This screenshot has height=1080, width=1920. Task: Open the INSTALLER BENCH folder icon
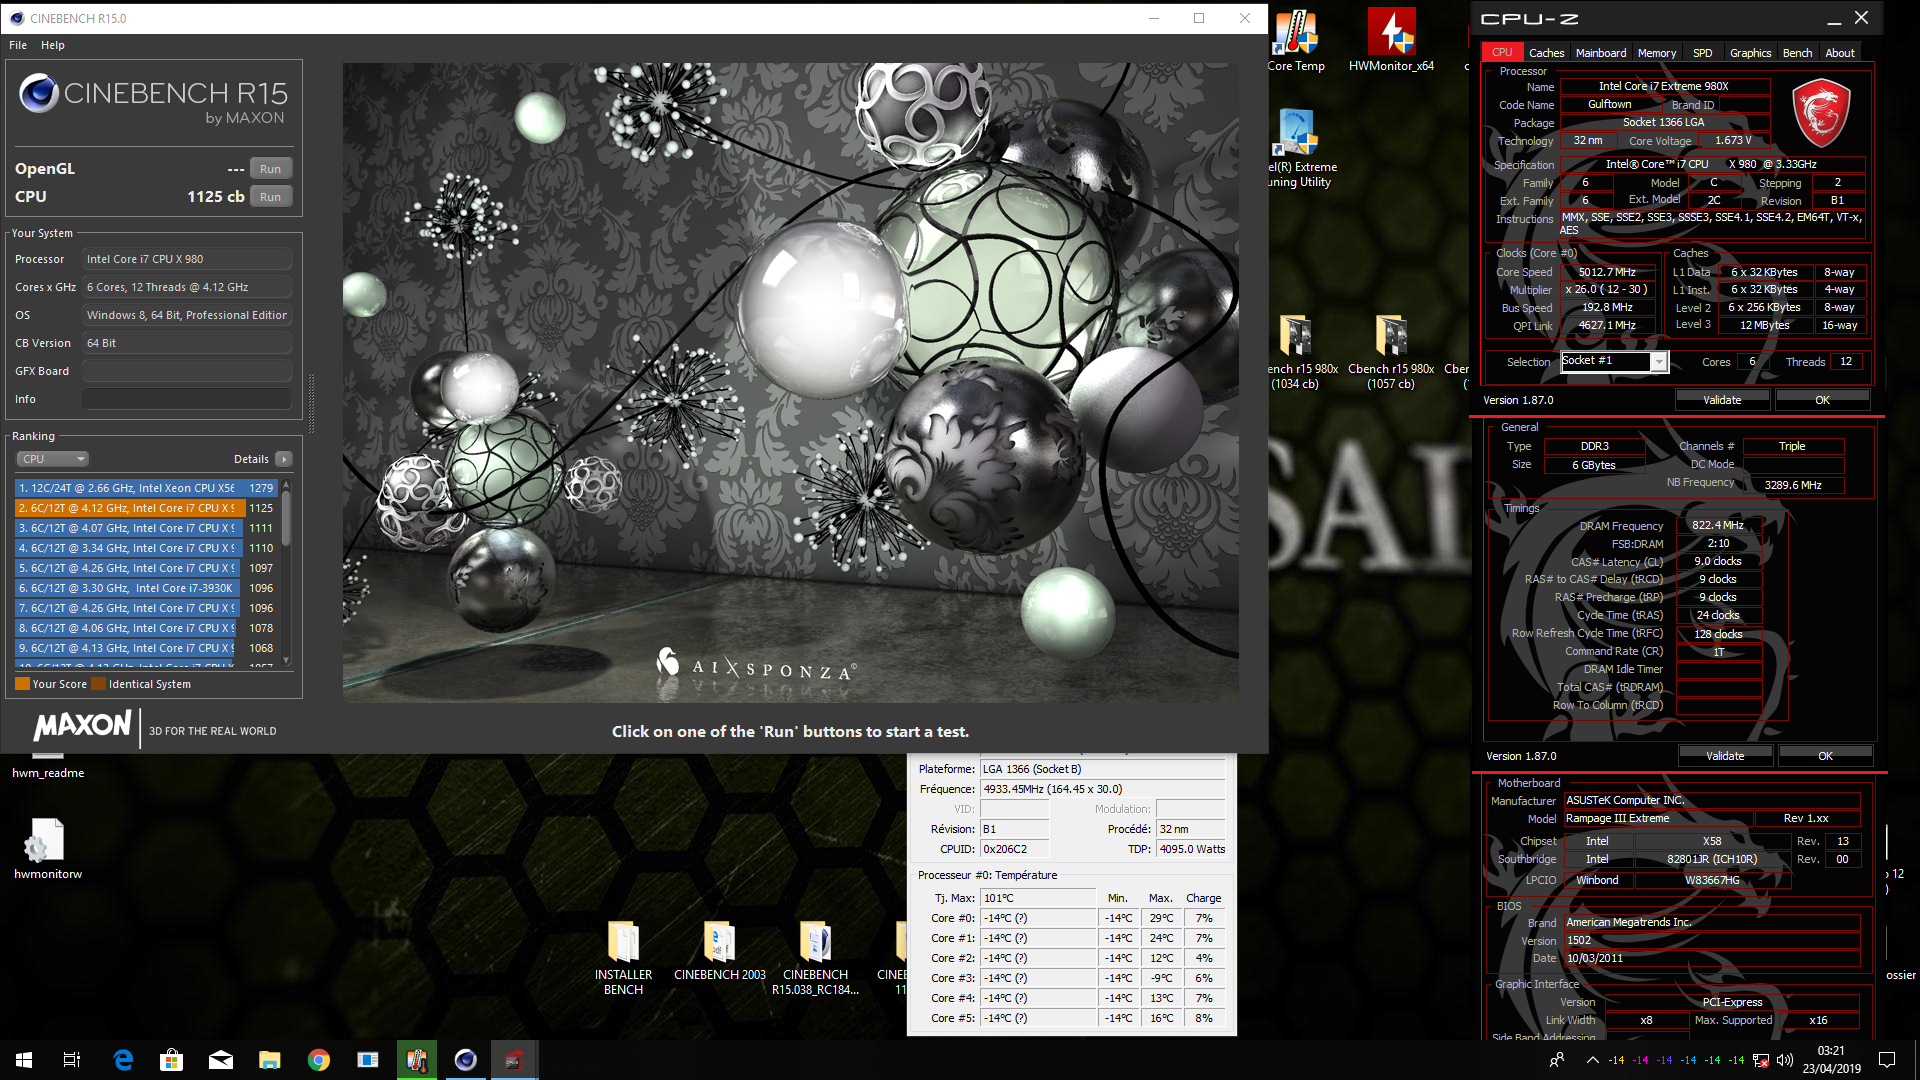point(623,957)
